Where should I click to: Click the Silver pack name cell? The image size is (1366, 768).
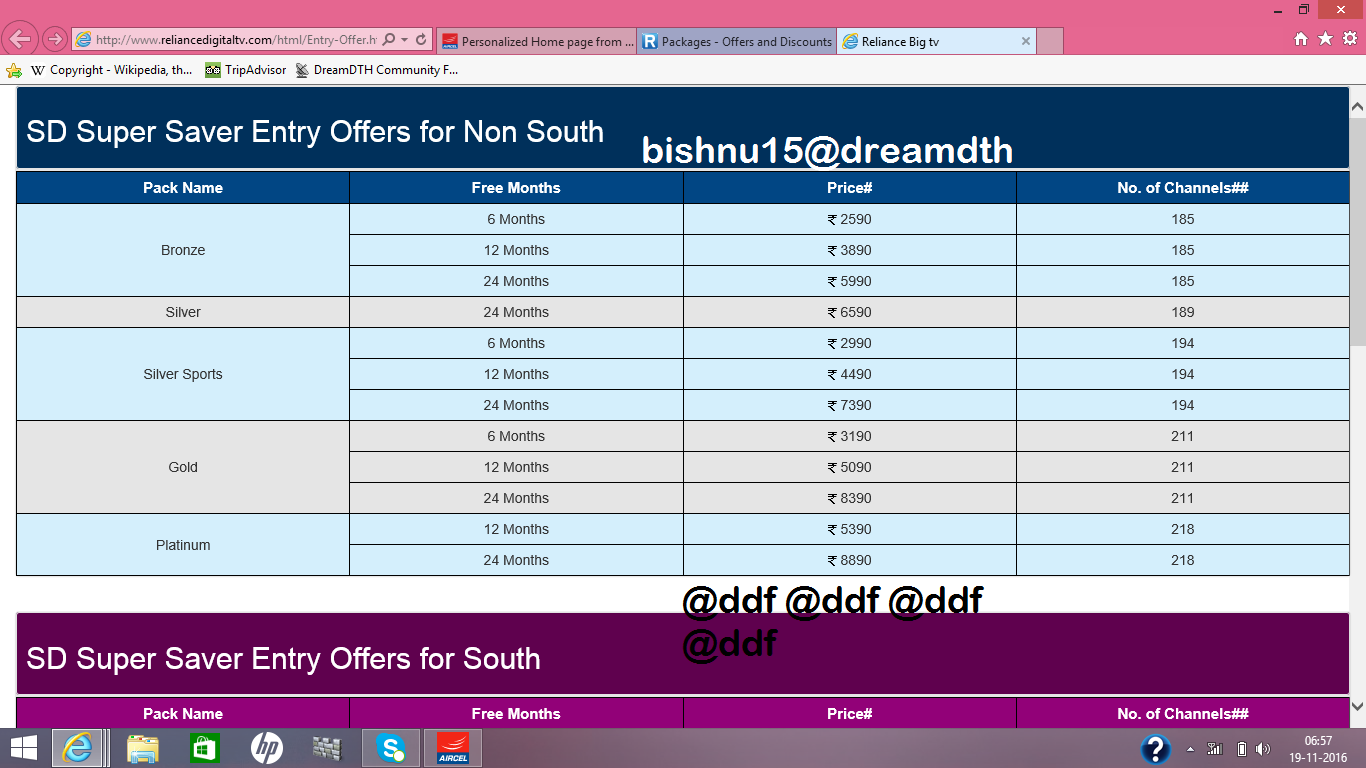183,312
